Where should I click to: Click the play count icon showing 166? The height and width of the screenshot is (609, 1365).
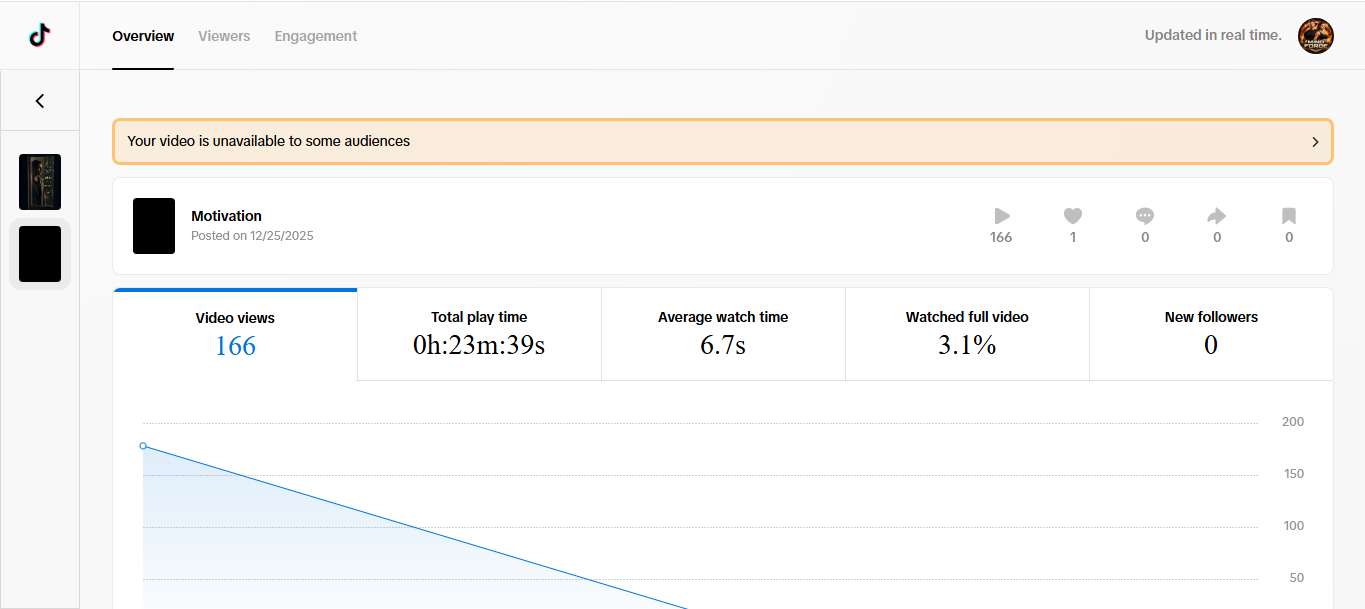(x=1001, y=215)
